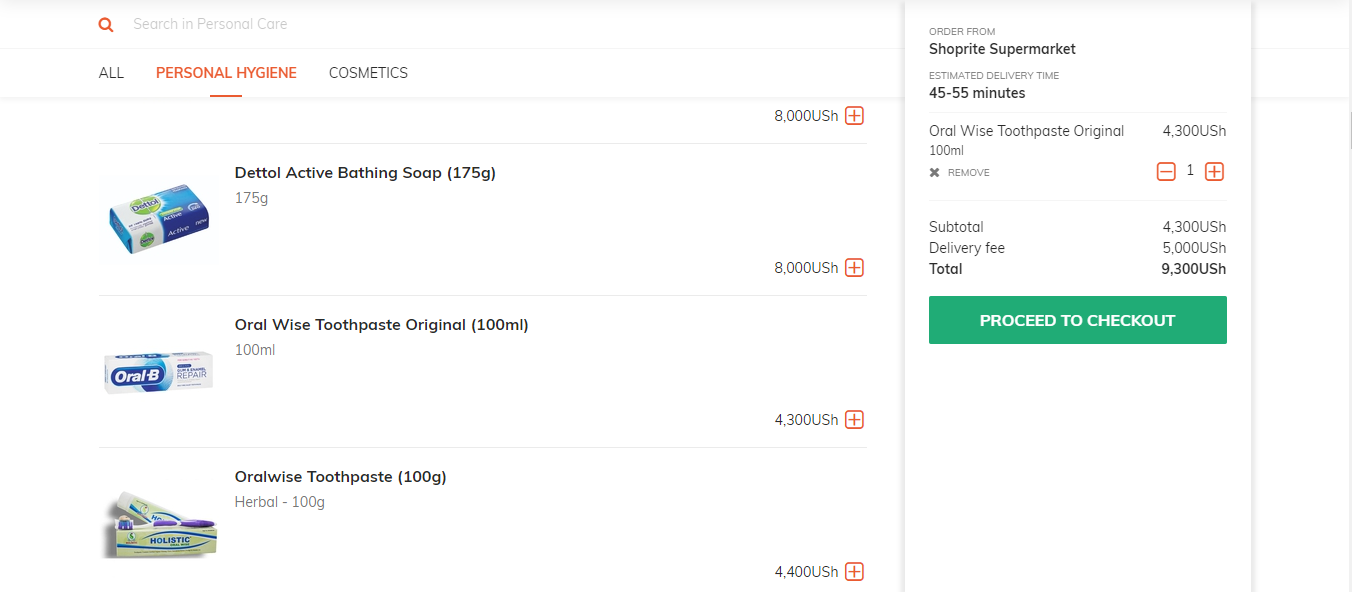Click the orange search magnifier icon
This screenshot has height=592, width=1352.
[x=106, y=24]
